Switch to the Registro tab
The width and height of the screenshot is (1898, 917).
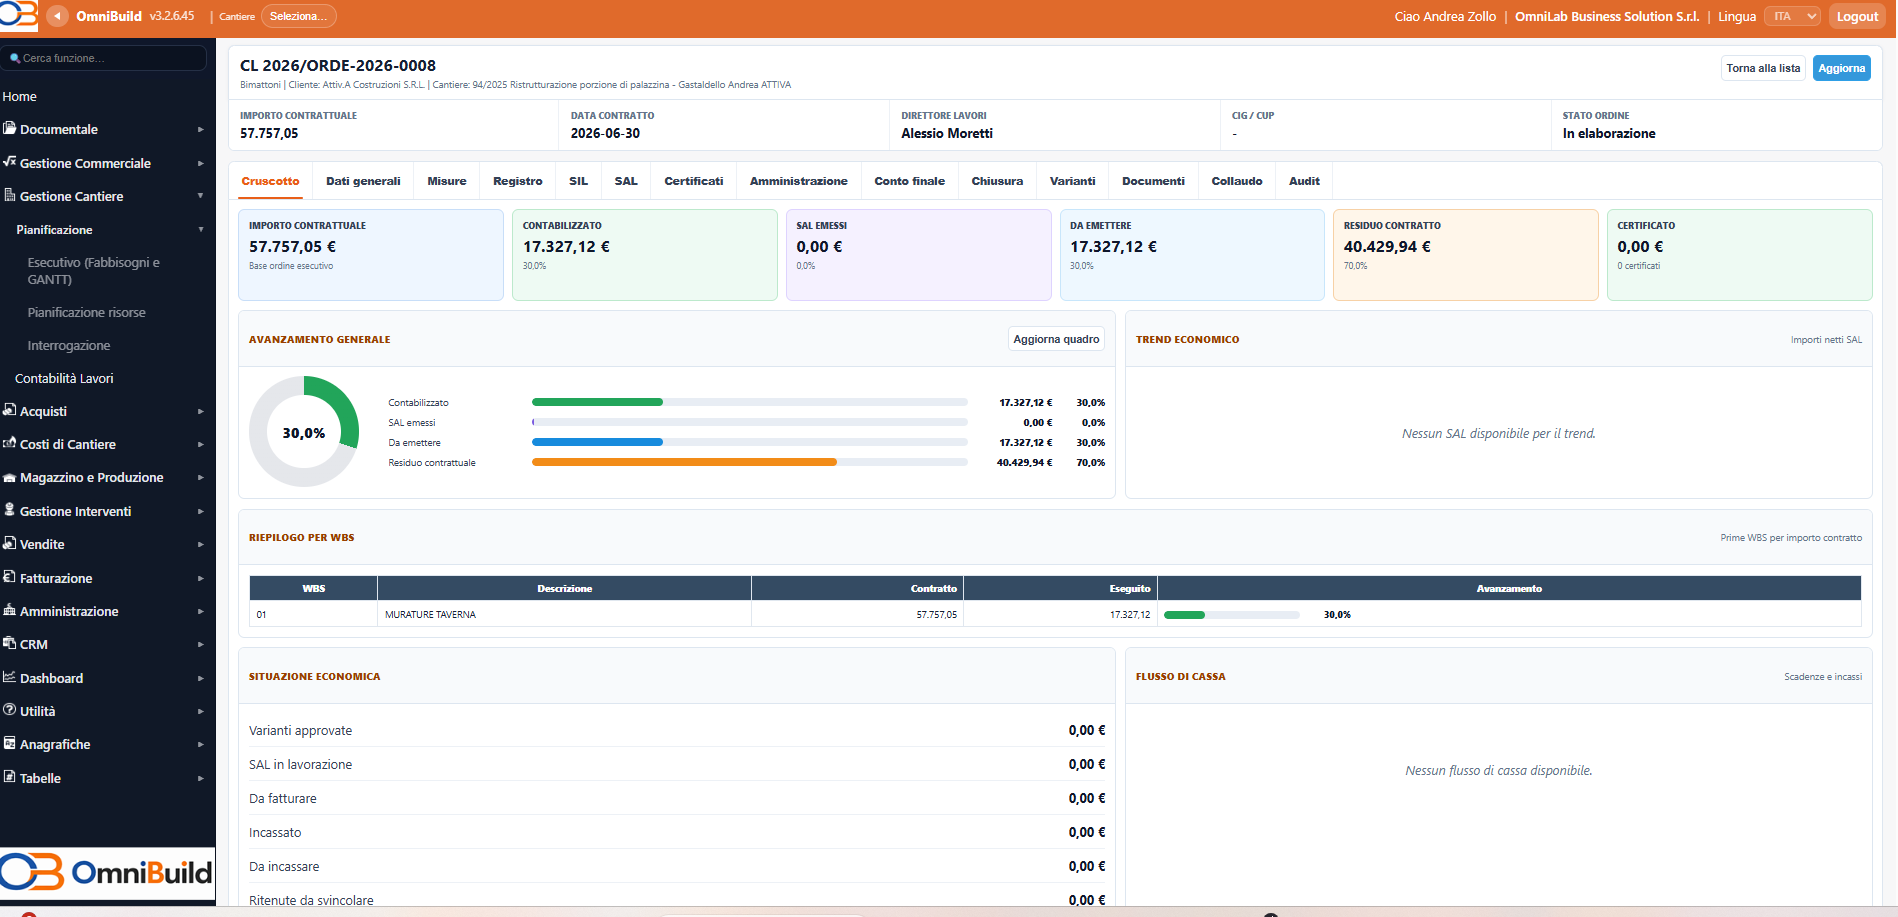tap(518, 181)
